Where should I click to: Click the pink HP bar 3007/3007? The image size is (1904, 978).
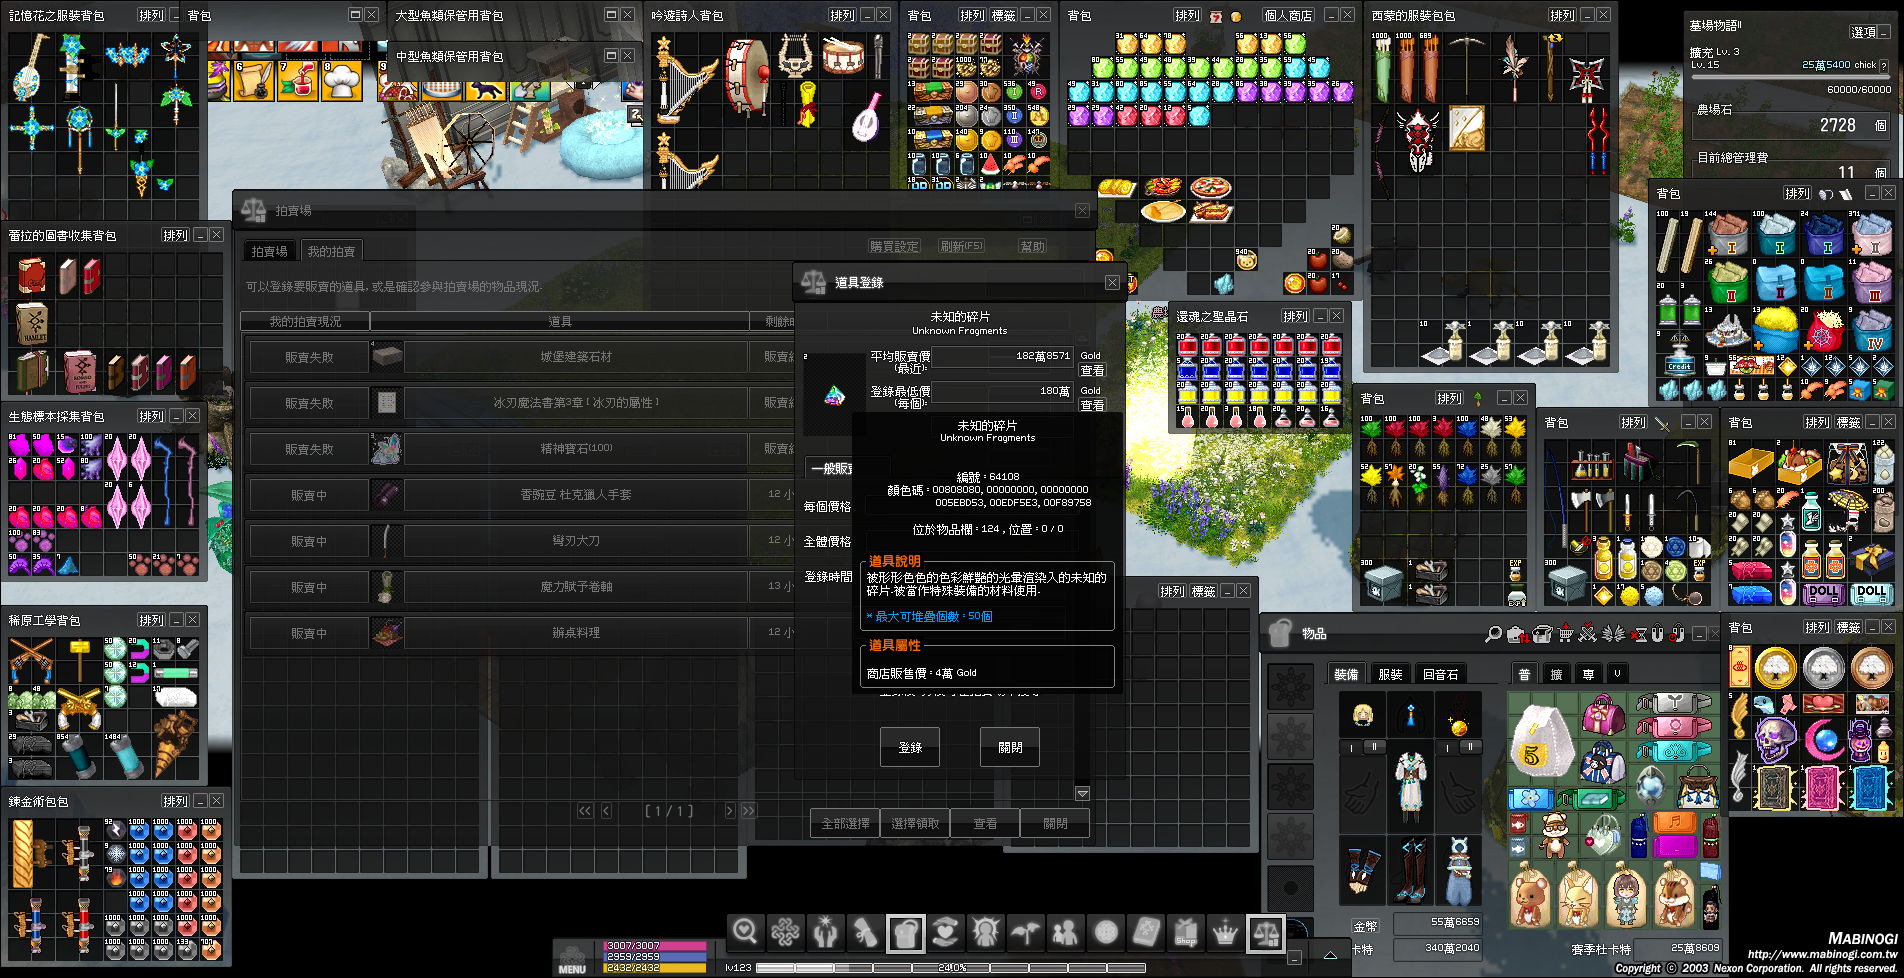tap(655, 946)
